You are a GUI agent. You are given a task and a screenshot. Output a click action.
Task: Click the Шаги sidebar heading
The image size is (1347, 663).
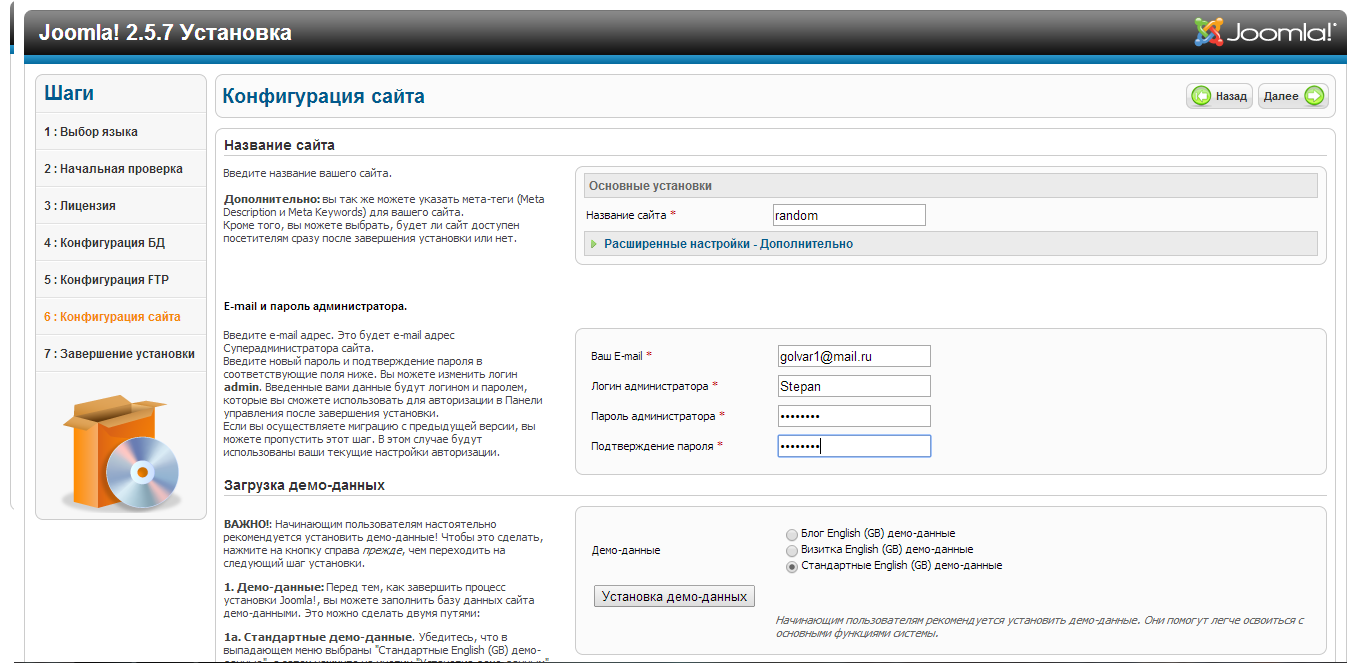(x=69, y=94)
